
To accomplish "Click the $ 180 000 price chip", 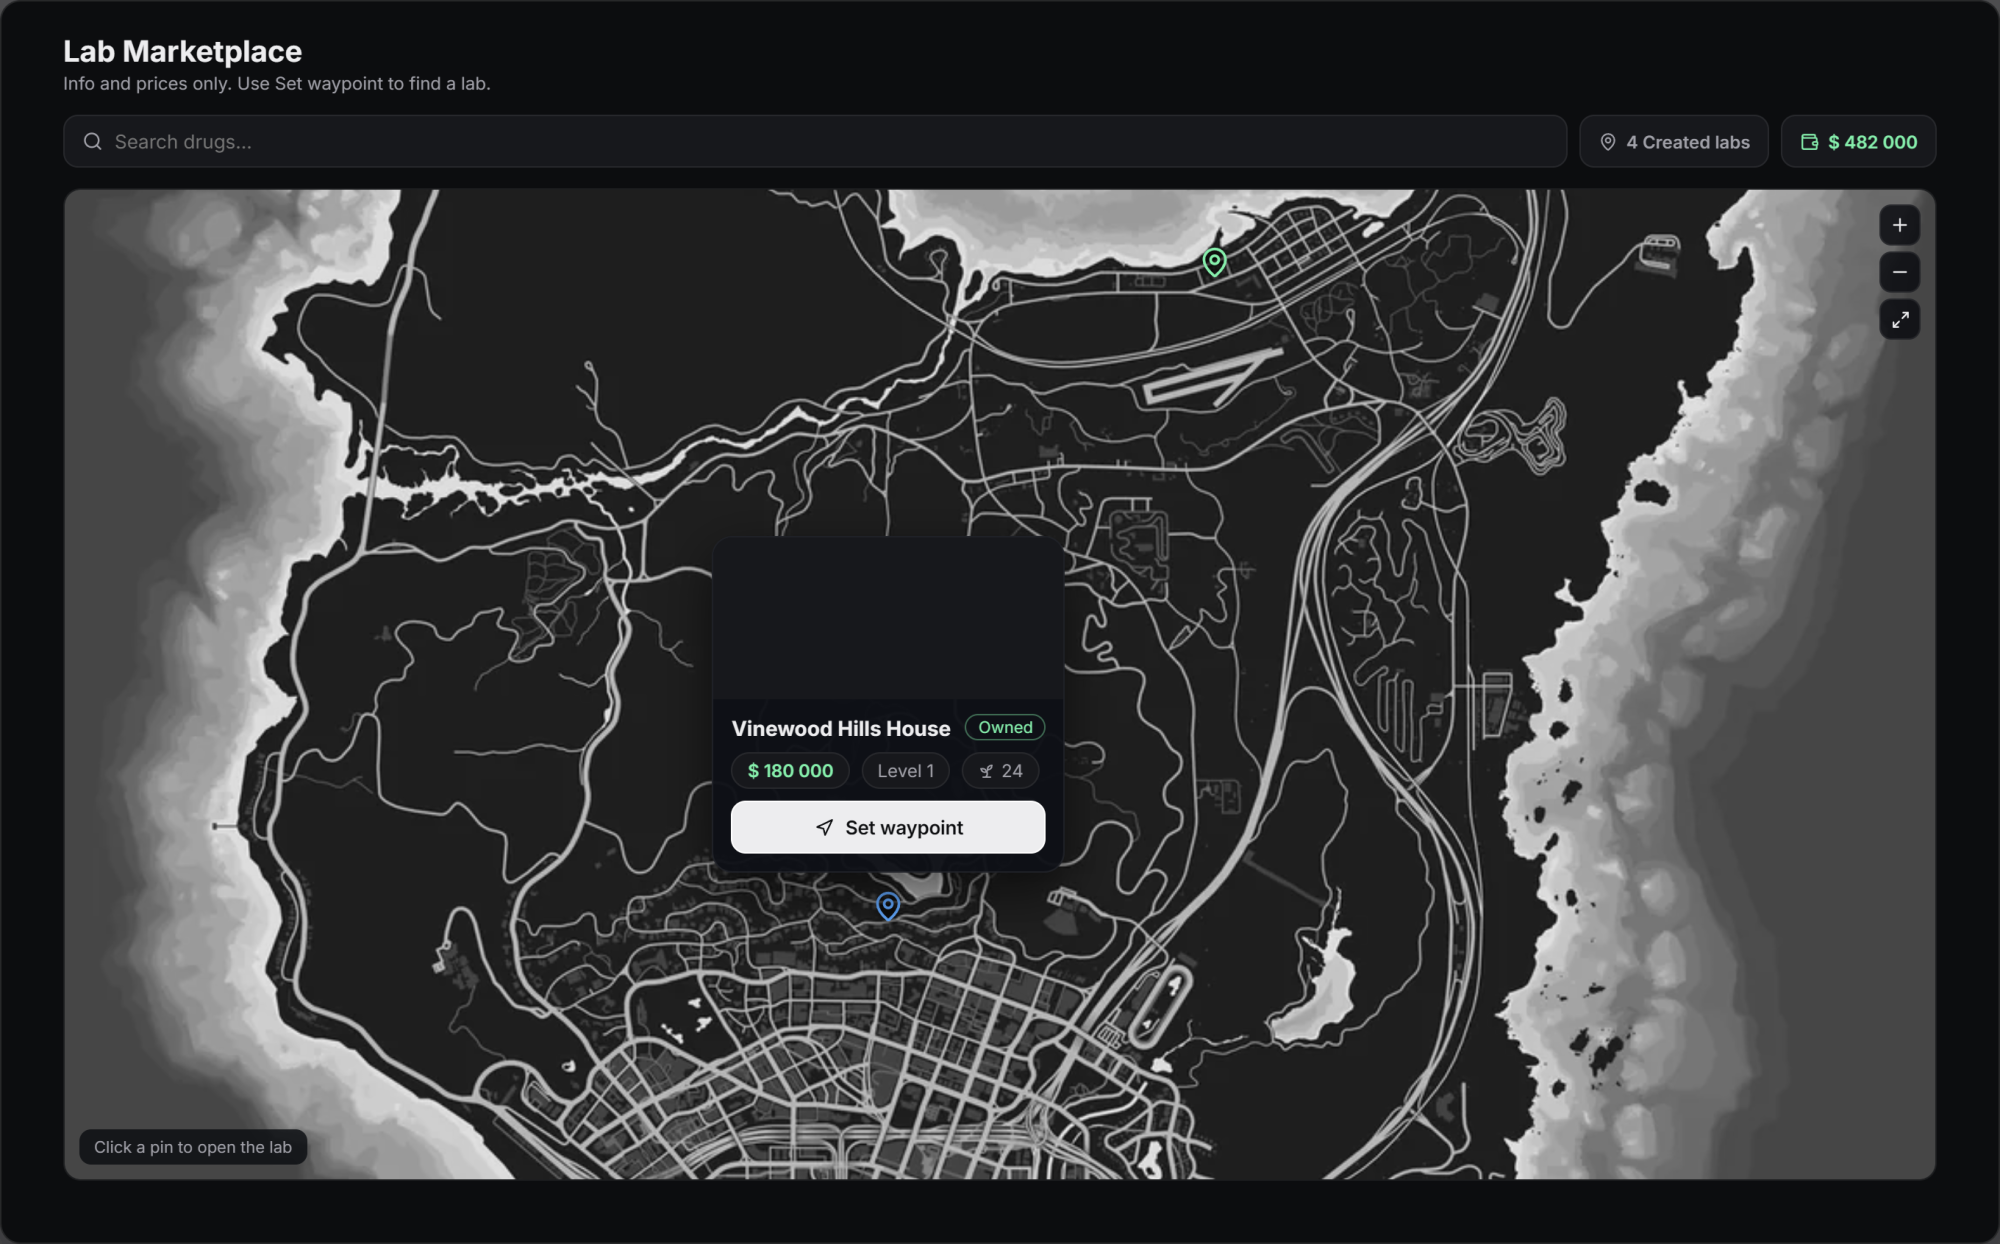I will pyautogui.click(x=790, y=771).
